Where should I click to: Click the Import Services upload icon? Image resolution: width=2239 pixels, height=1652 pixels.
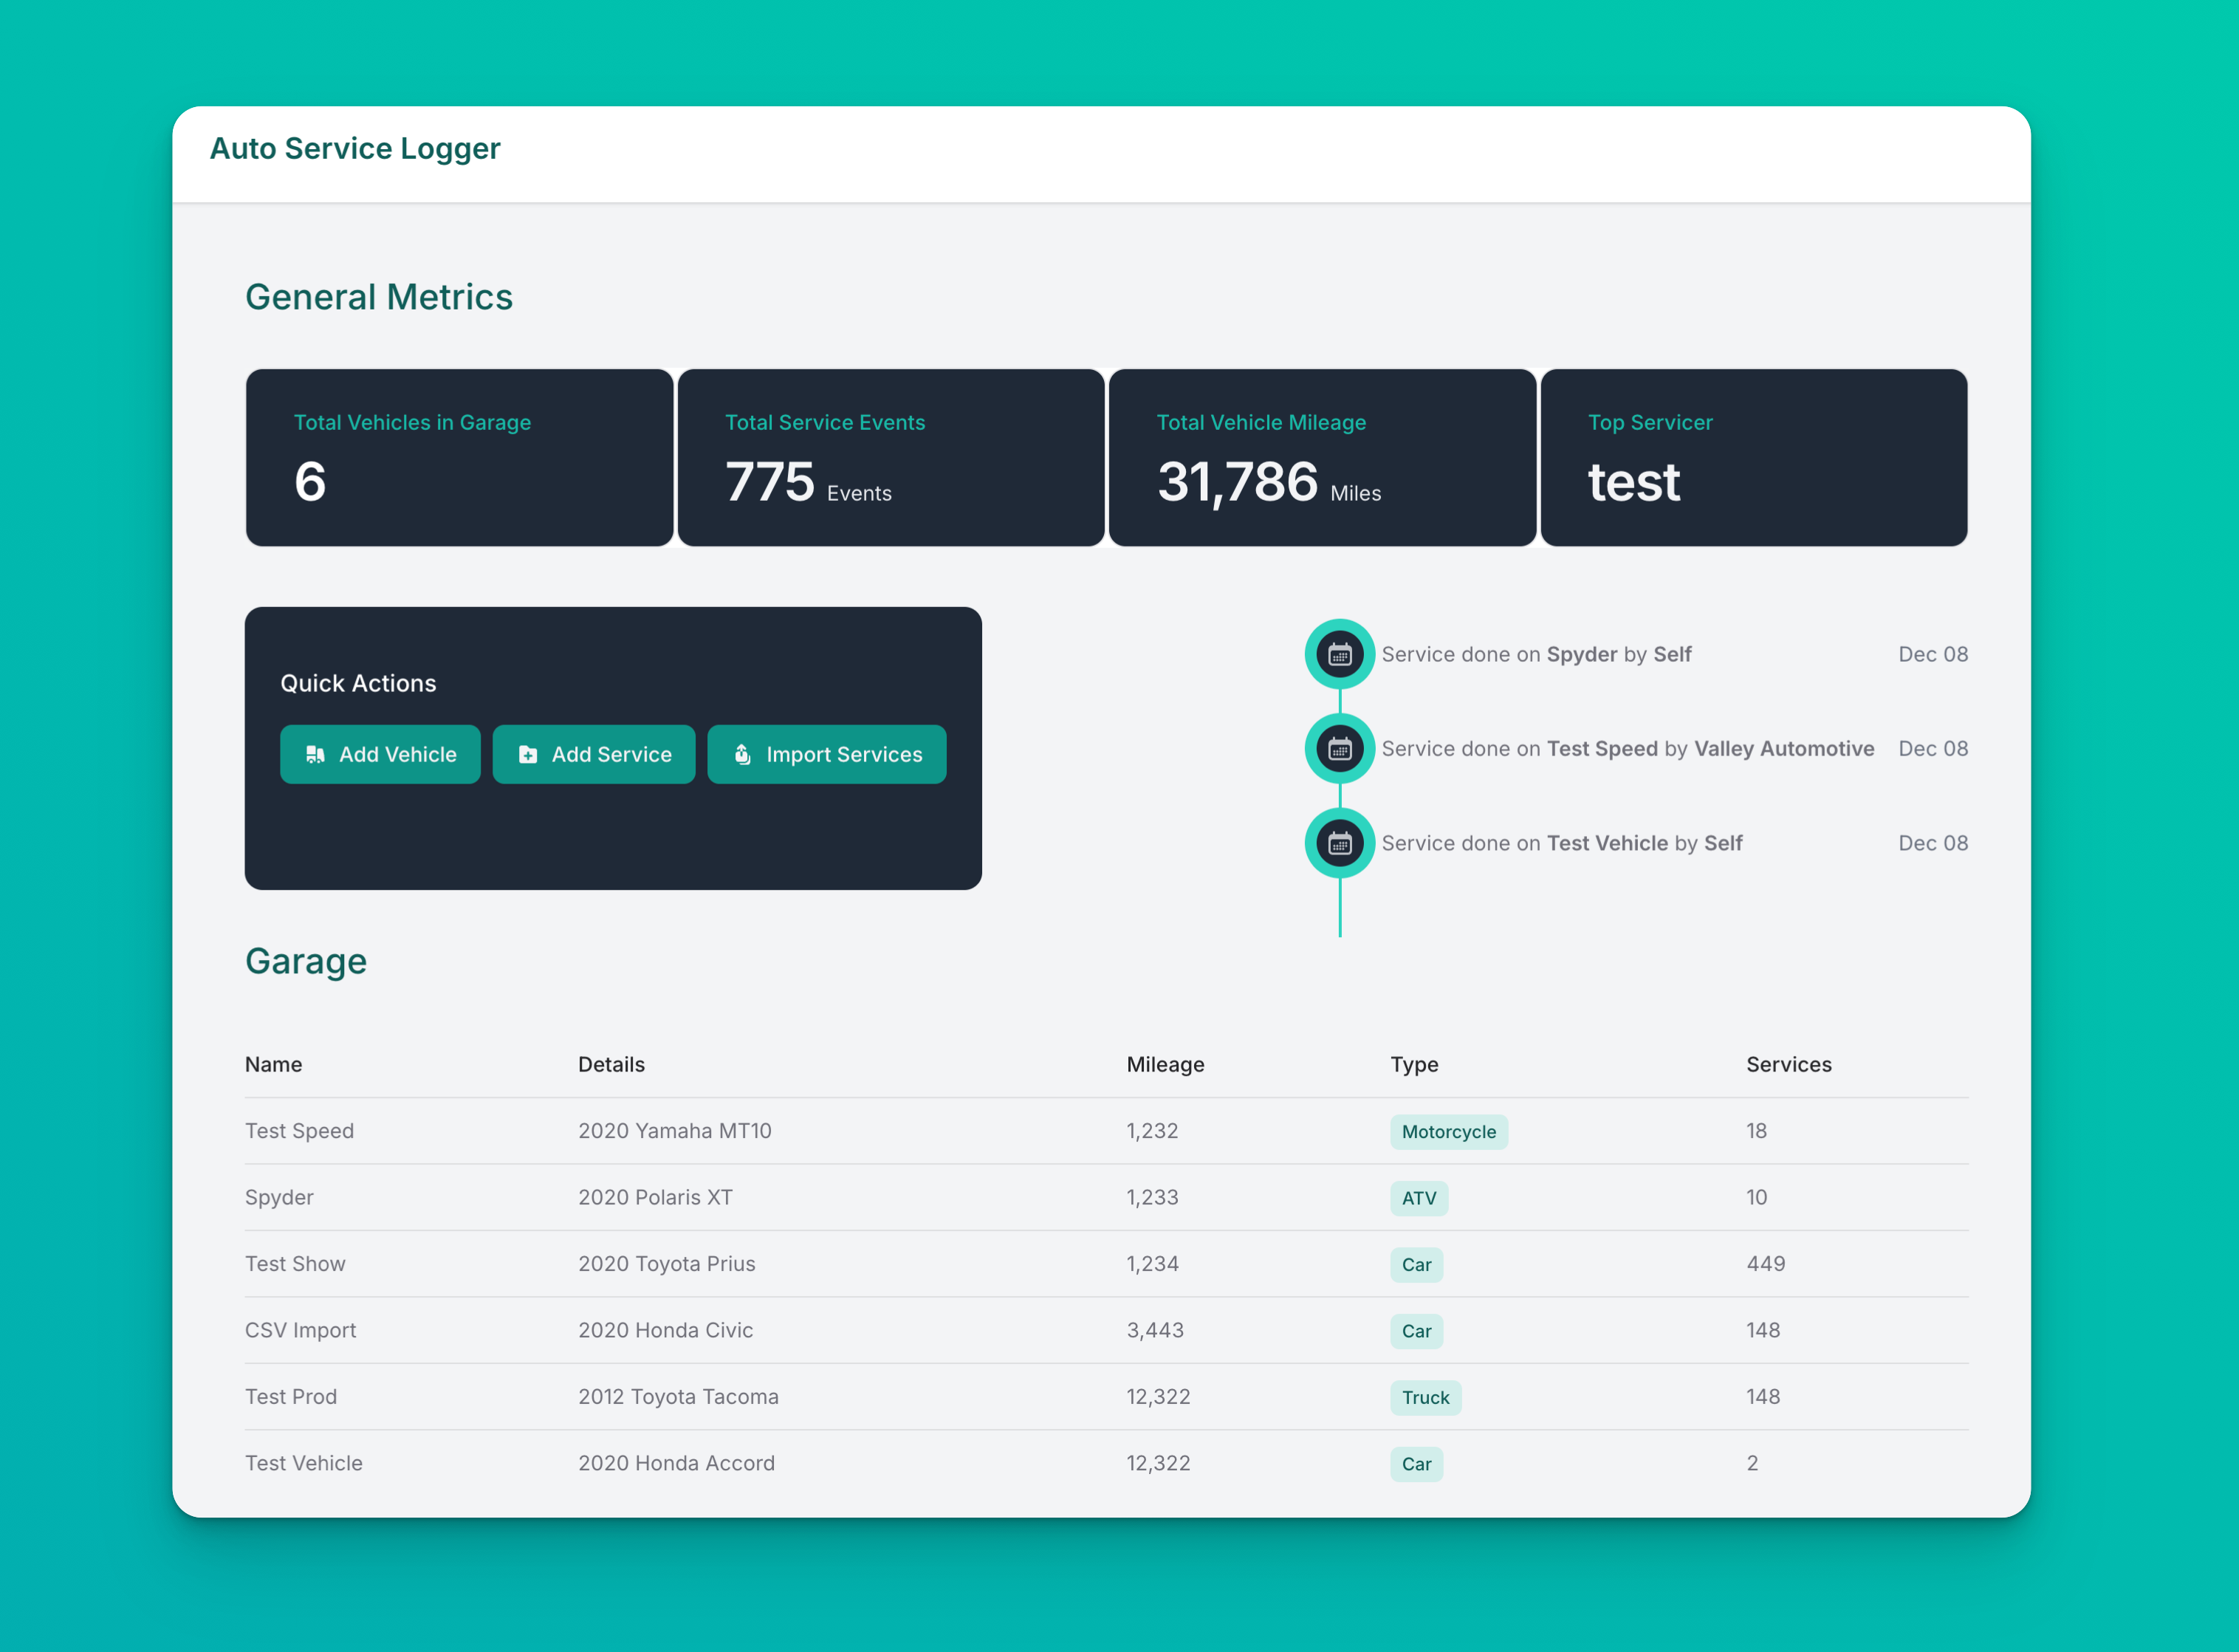click(x=743, y=754)
